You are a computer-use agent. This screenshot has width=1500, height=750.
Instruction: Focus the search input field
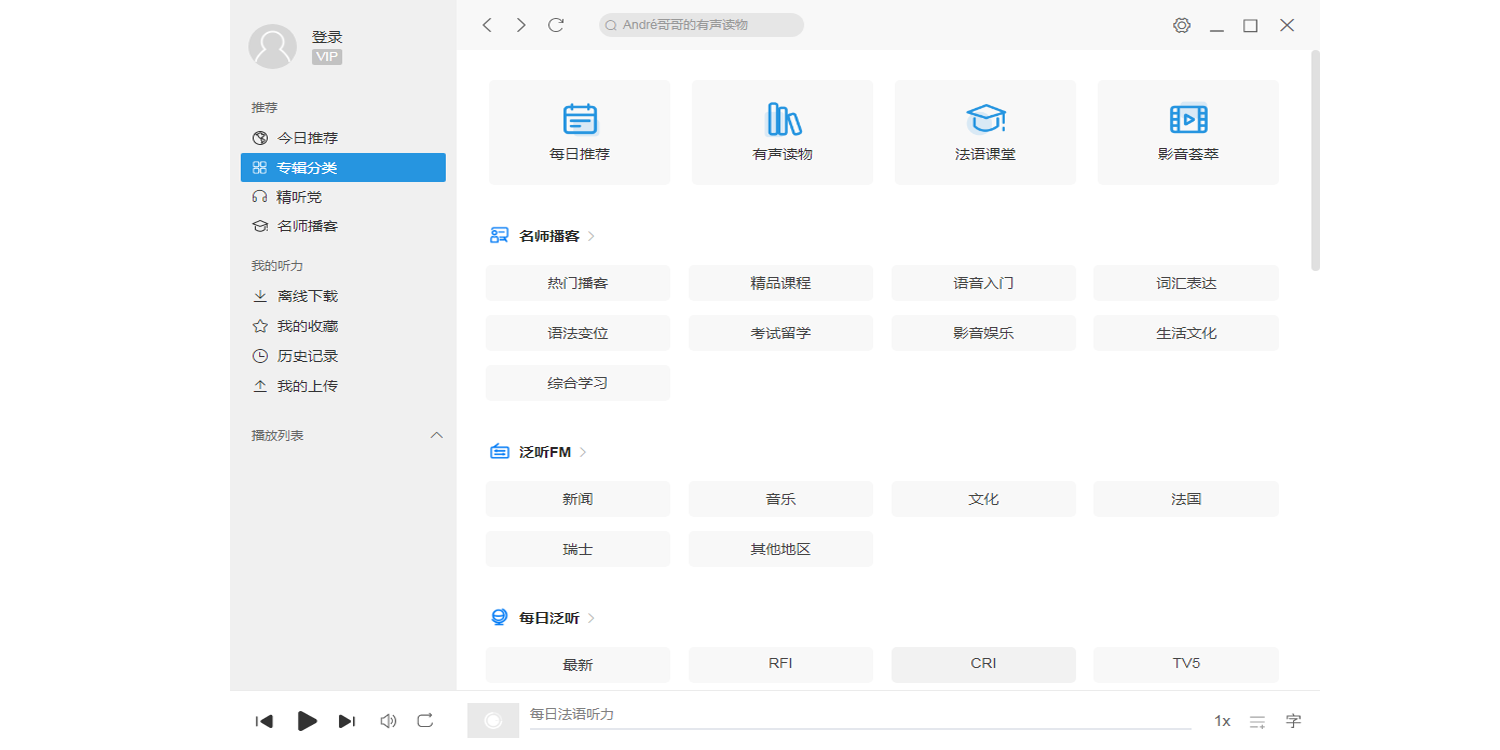click(x=701, y=25)
